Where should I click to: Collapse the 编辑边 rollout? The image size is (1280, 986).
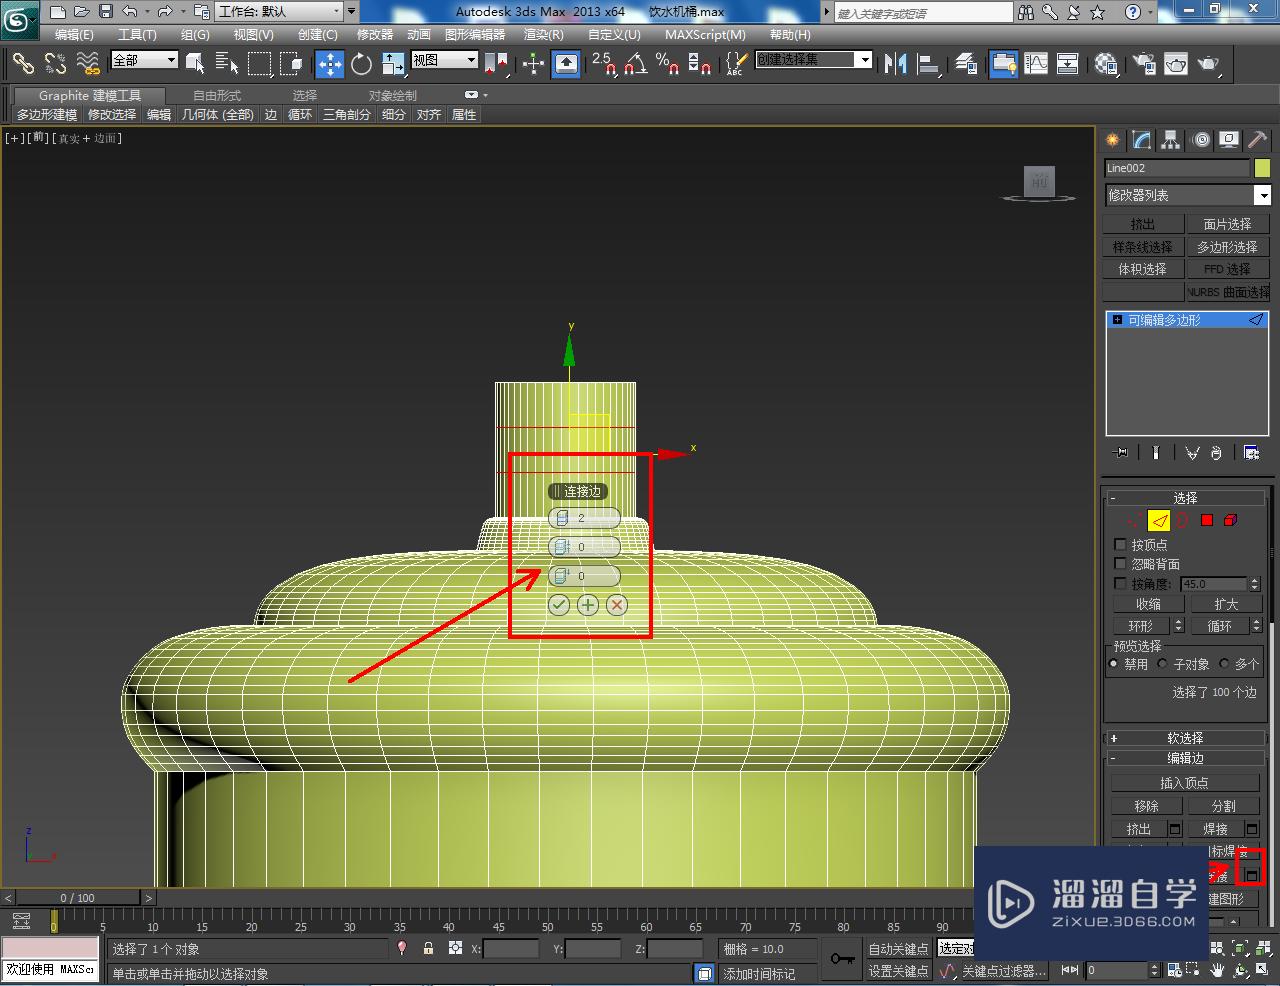(x=1186, y=758)
